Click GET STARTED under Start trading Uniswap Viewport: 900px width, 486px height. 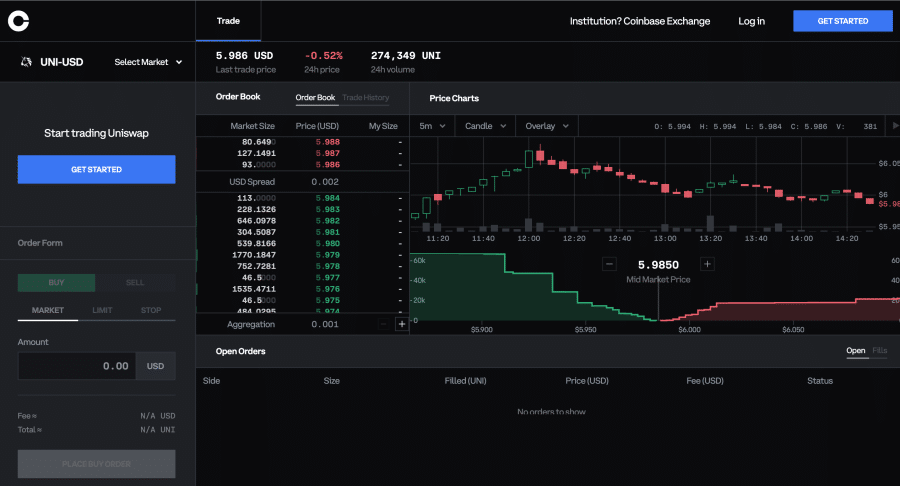[x=96, y=169]
